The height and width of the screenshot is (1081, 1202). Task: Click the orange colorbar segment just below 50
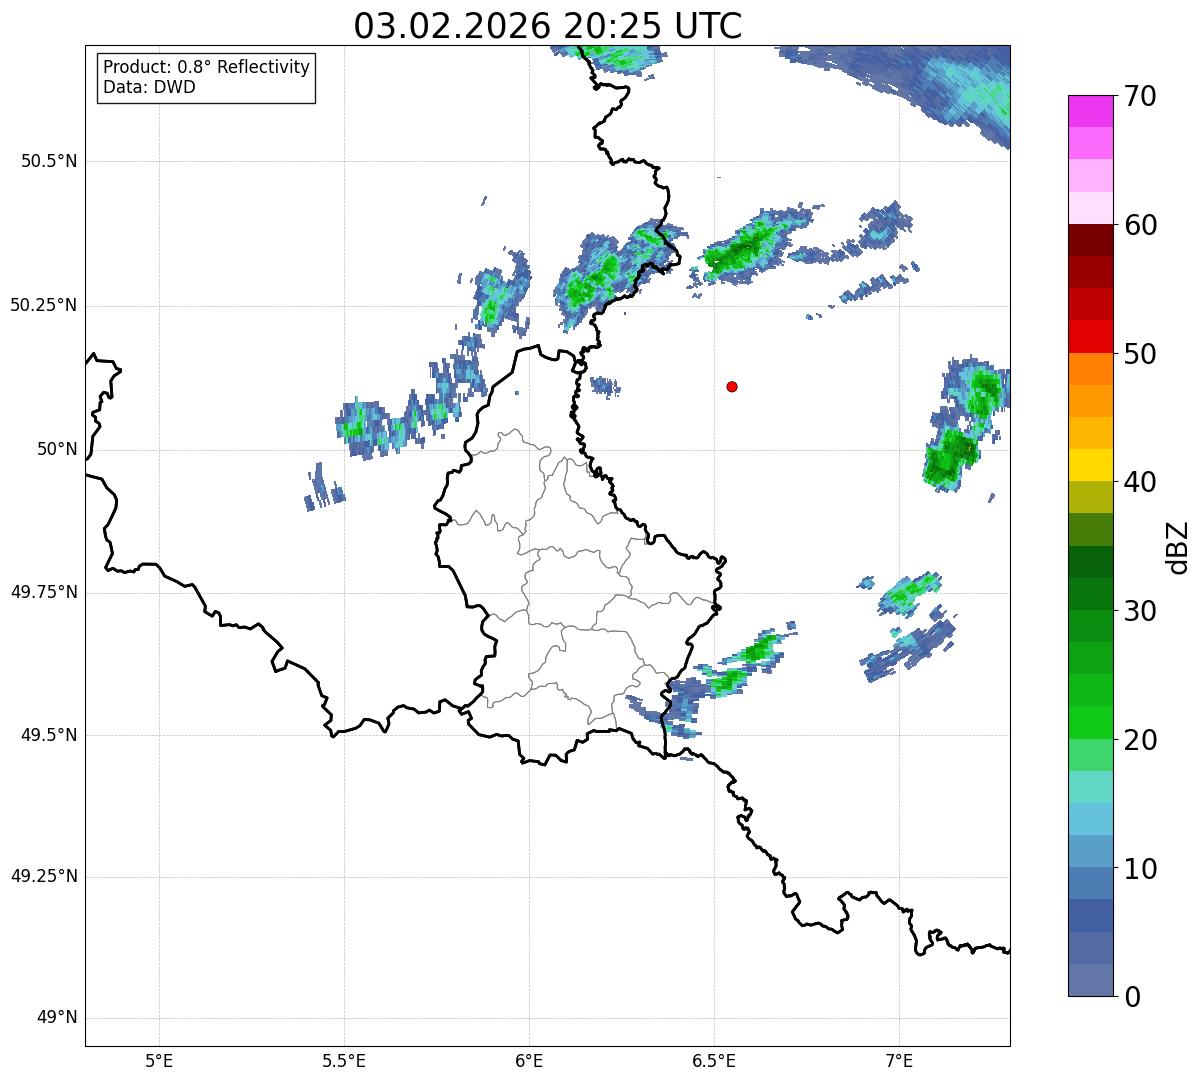[1090, 369]
